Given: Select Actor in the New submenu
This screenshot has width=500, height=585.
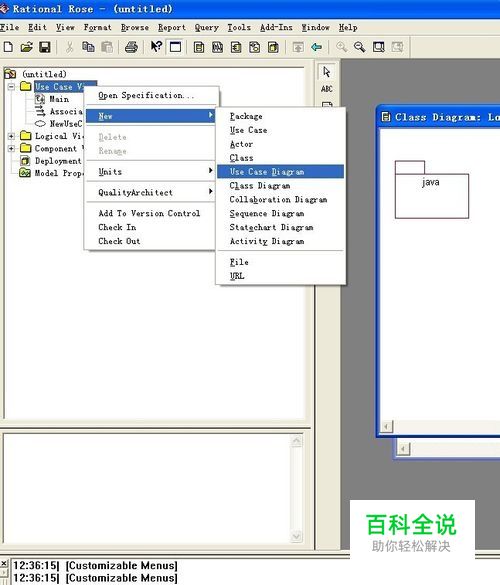Looking at the screenshot, I should [280, 144].
